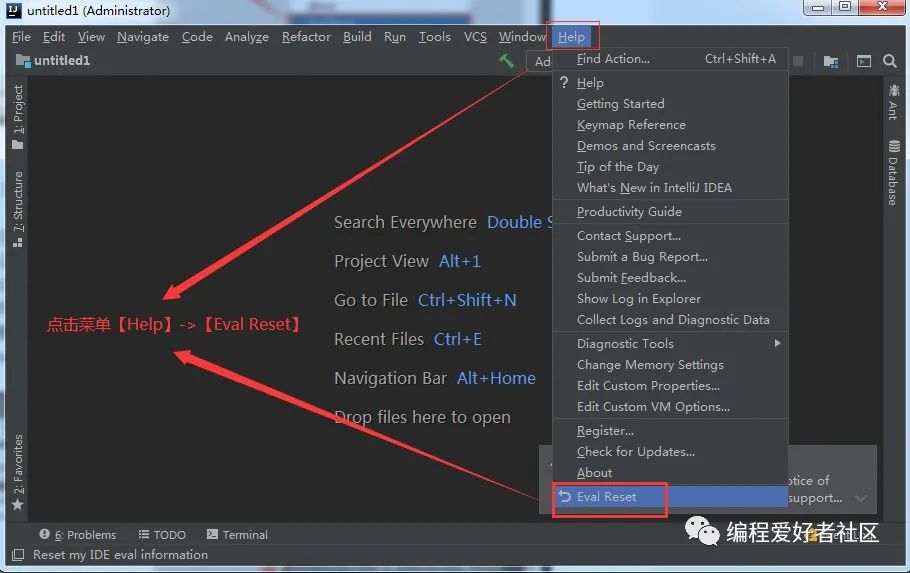Click the Structure panel icon
This screenshot has width=910, height=573.
pyautogui.click(x=18, y=242)
